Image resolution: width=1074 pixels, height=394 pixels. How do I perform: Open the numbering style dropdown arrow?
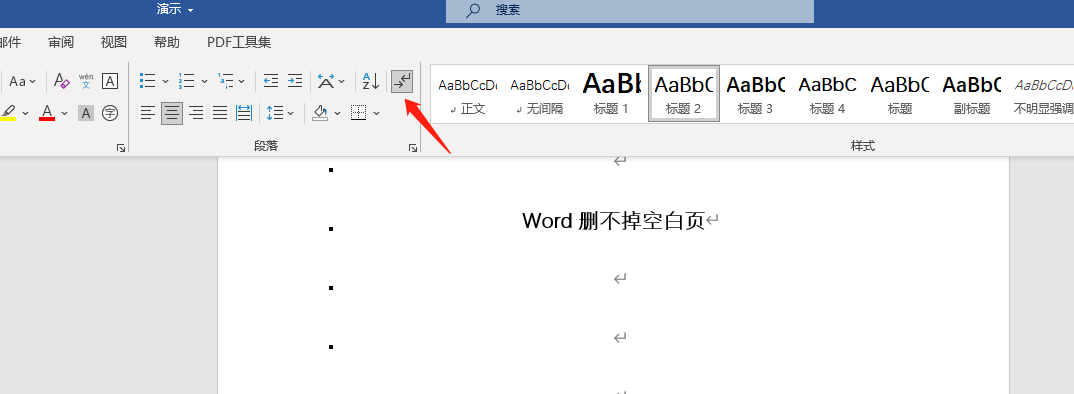click(x=204, y=82)
